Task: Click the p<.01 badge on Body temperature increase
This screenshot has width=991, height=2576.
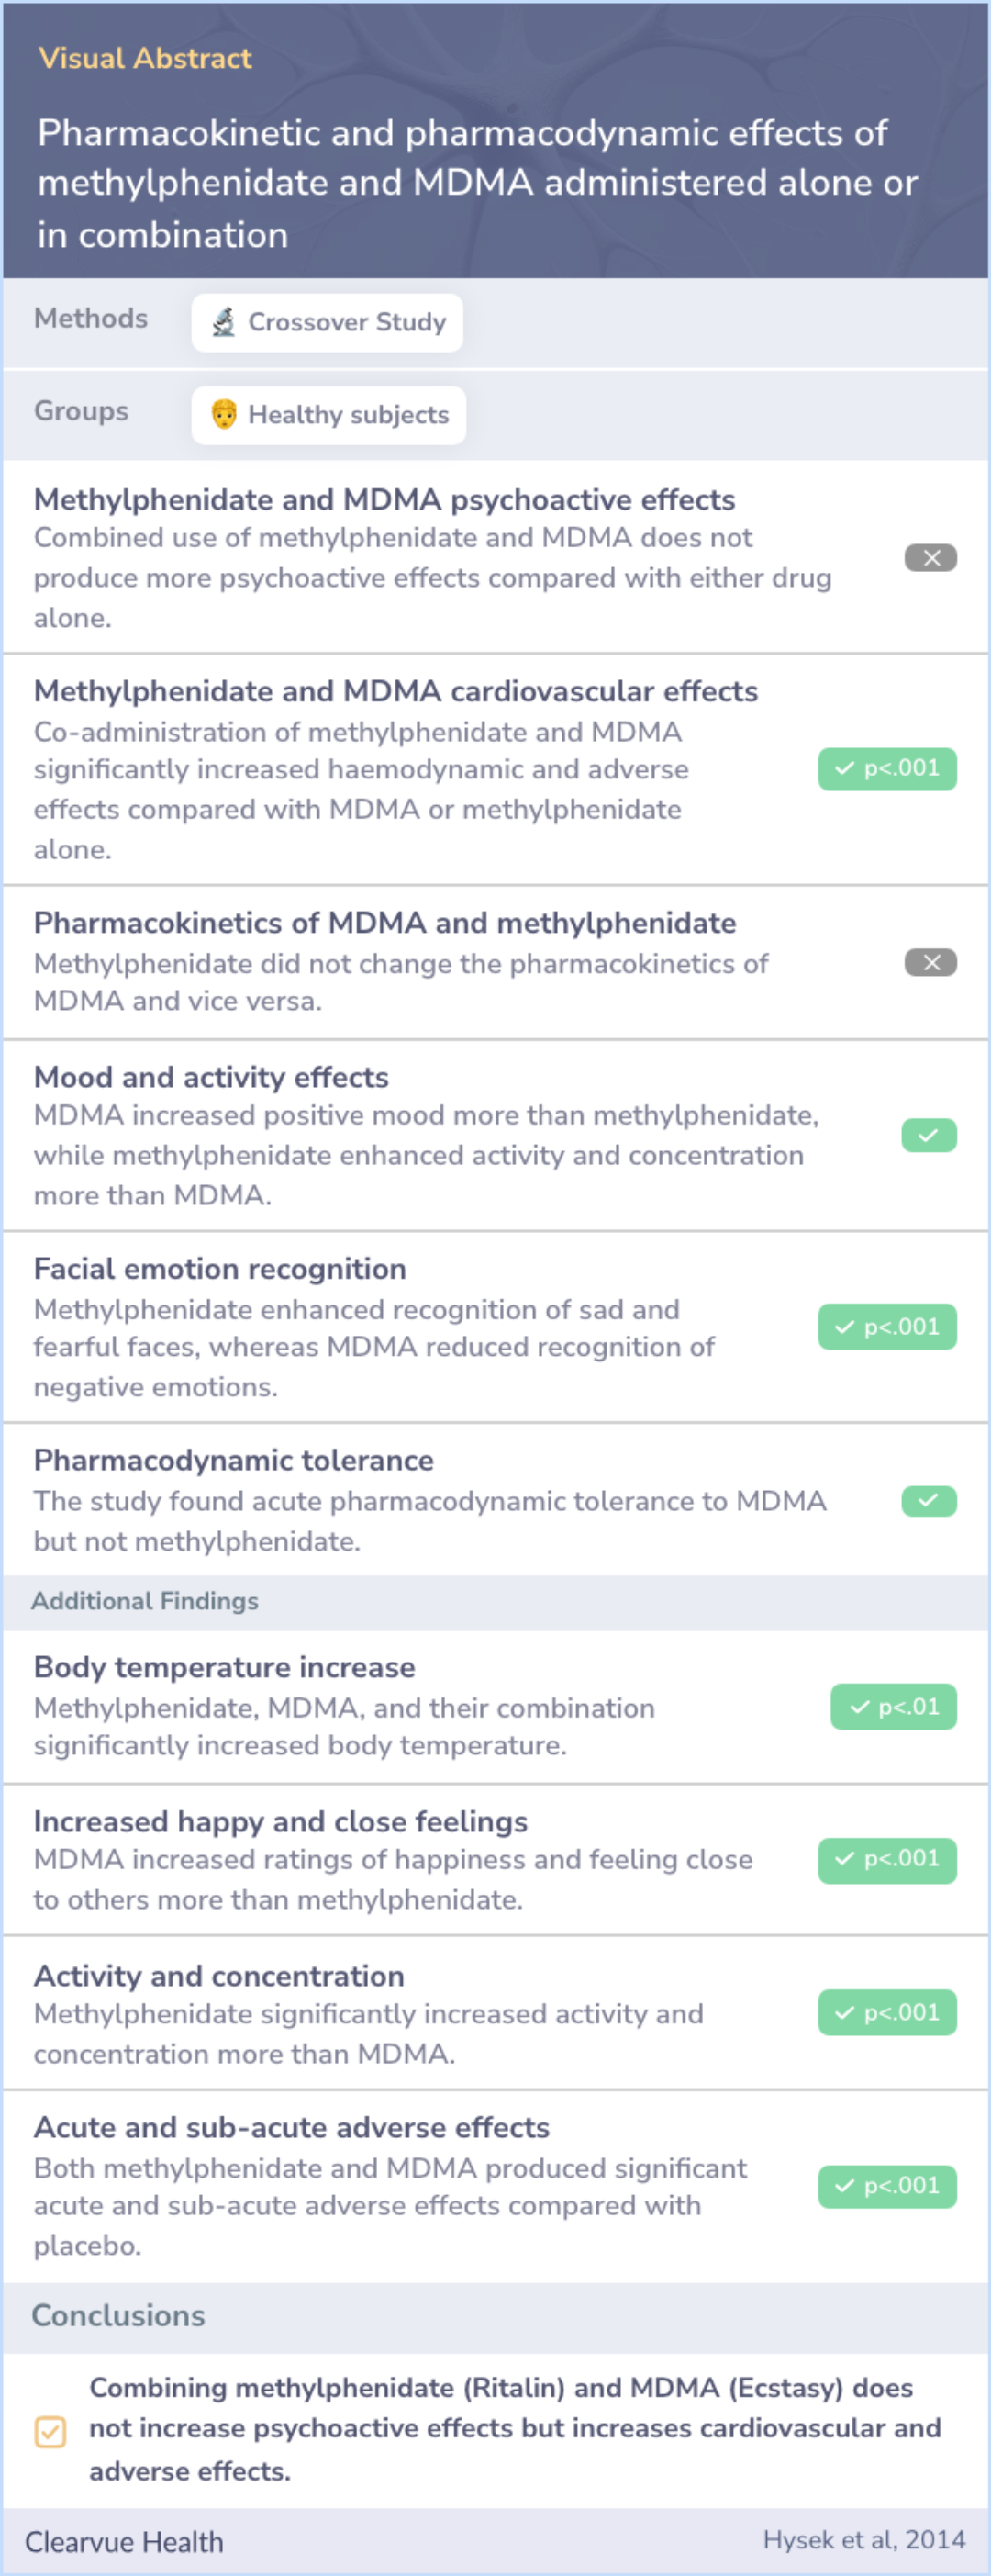Action: (893, 1706)
